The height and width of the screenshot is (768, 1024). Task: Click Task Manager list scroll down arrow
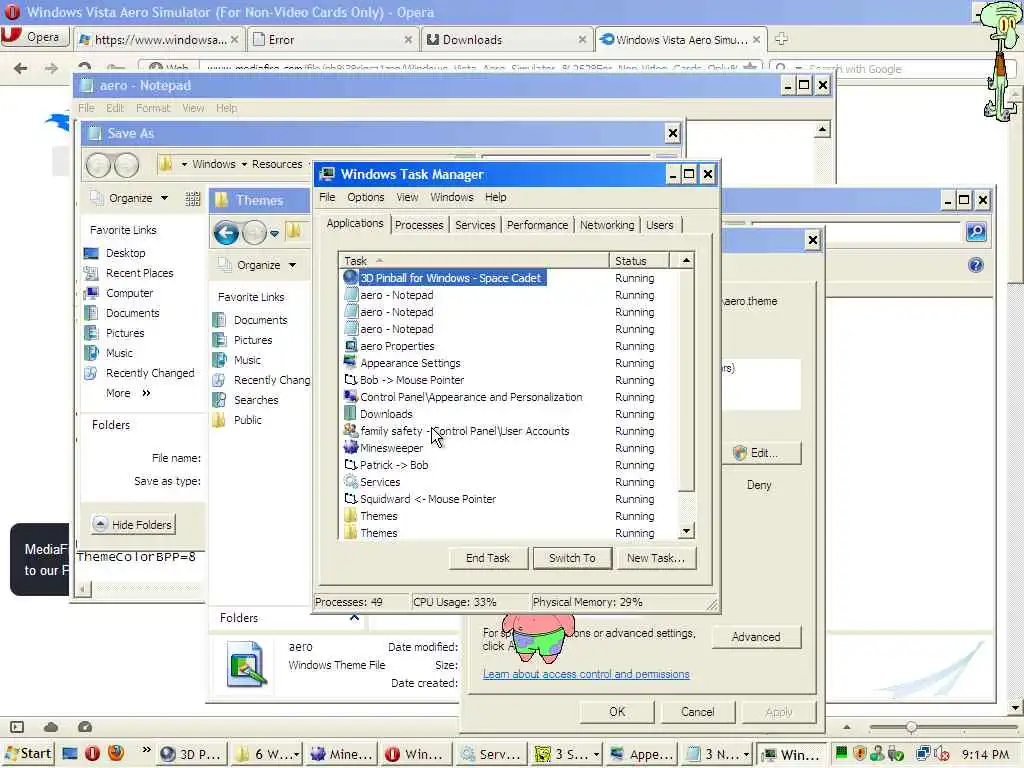click(686, 532)
